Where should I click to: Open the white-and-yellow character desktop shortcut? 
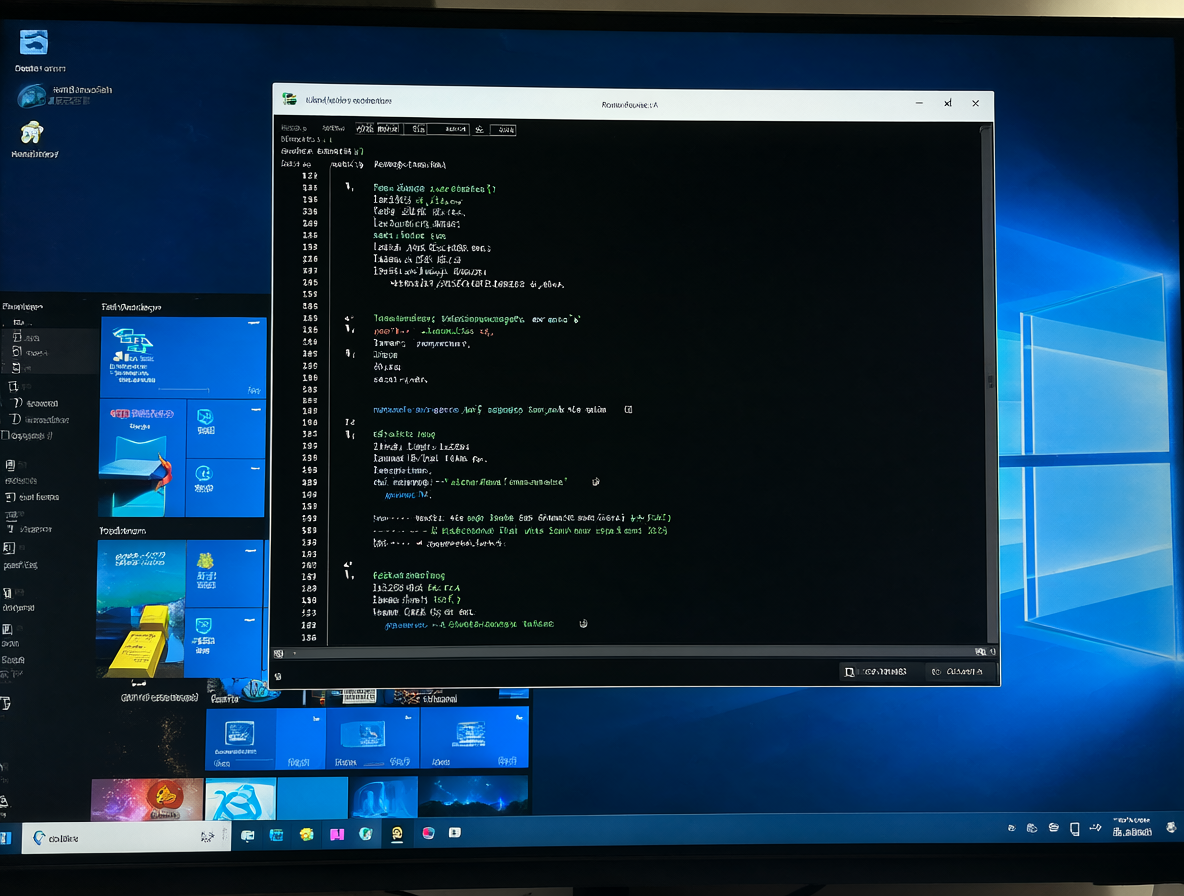(32, 132)
